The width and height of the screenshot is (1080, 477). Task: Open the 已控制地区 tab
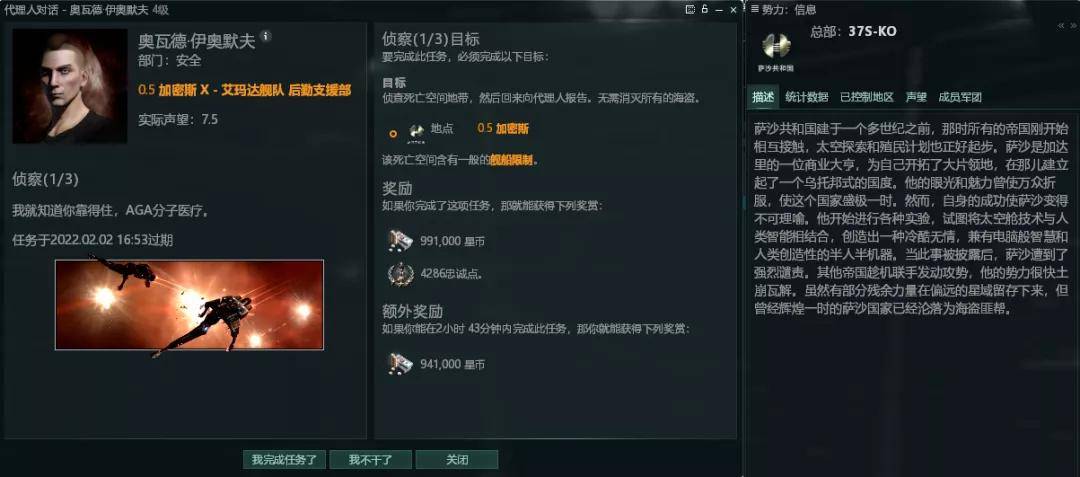(x=866, y=98)
